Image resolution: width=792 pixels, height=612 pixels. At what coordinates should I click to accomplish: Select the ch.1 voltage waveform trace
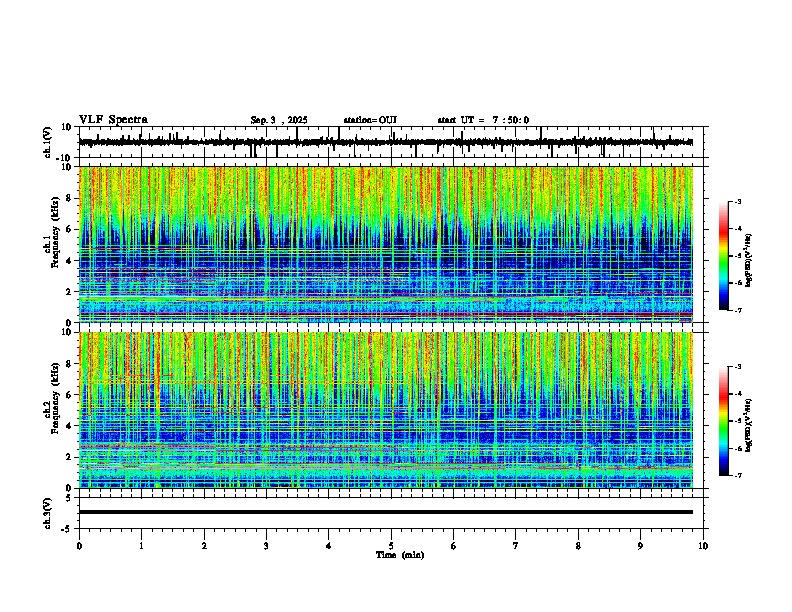pos(386,142)
